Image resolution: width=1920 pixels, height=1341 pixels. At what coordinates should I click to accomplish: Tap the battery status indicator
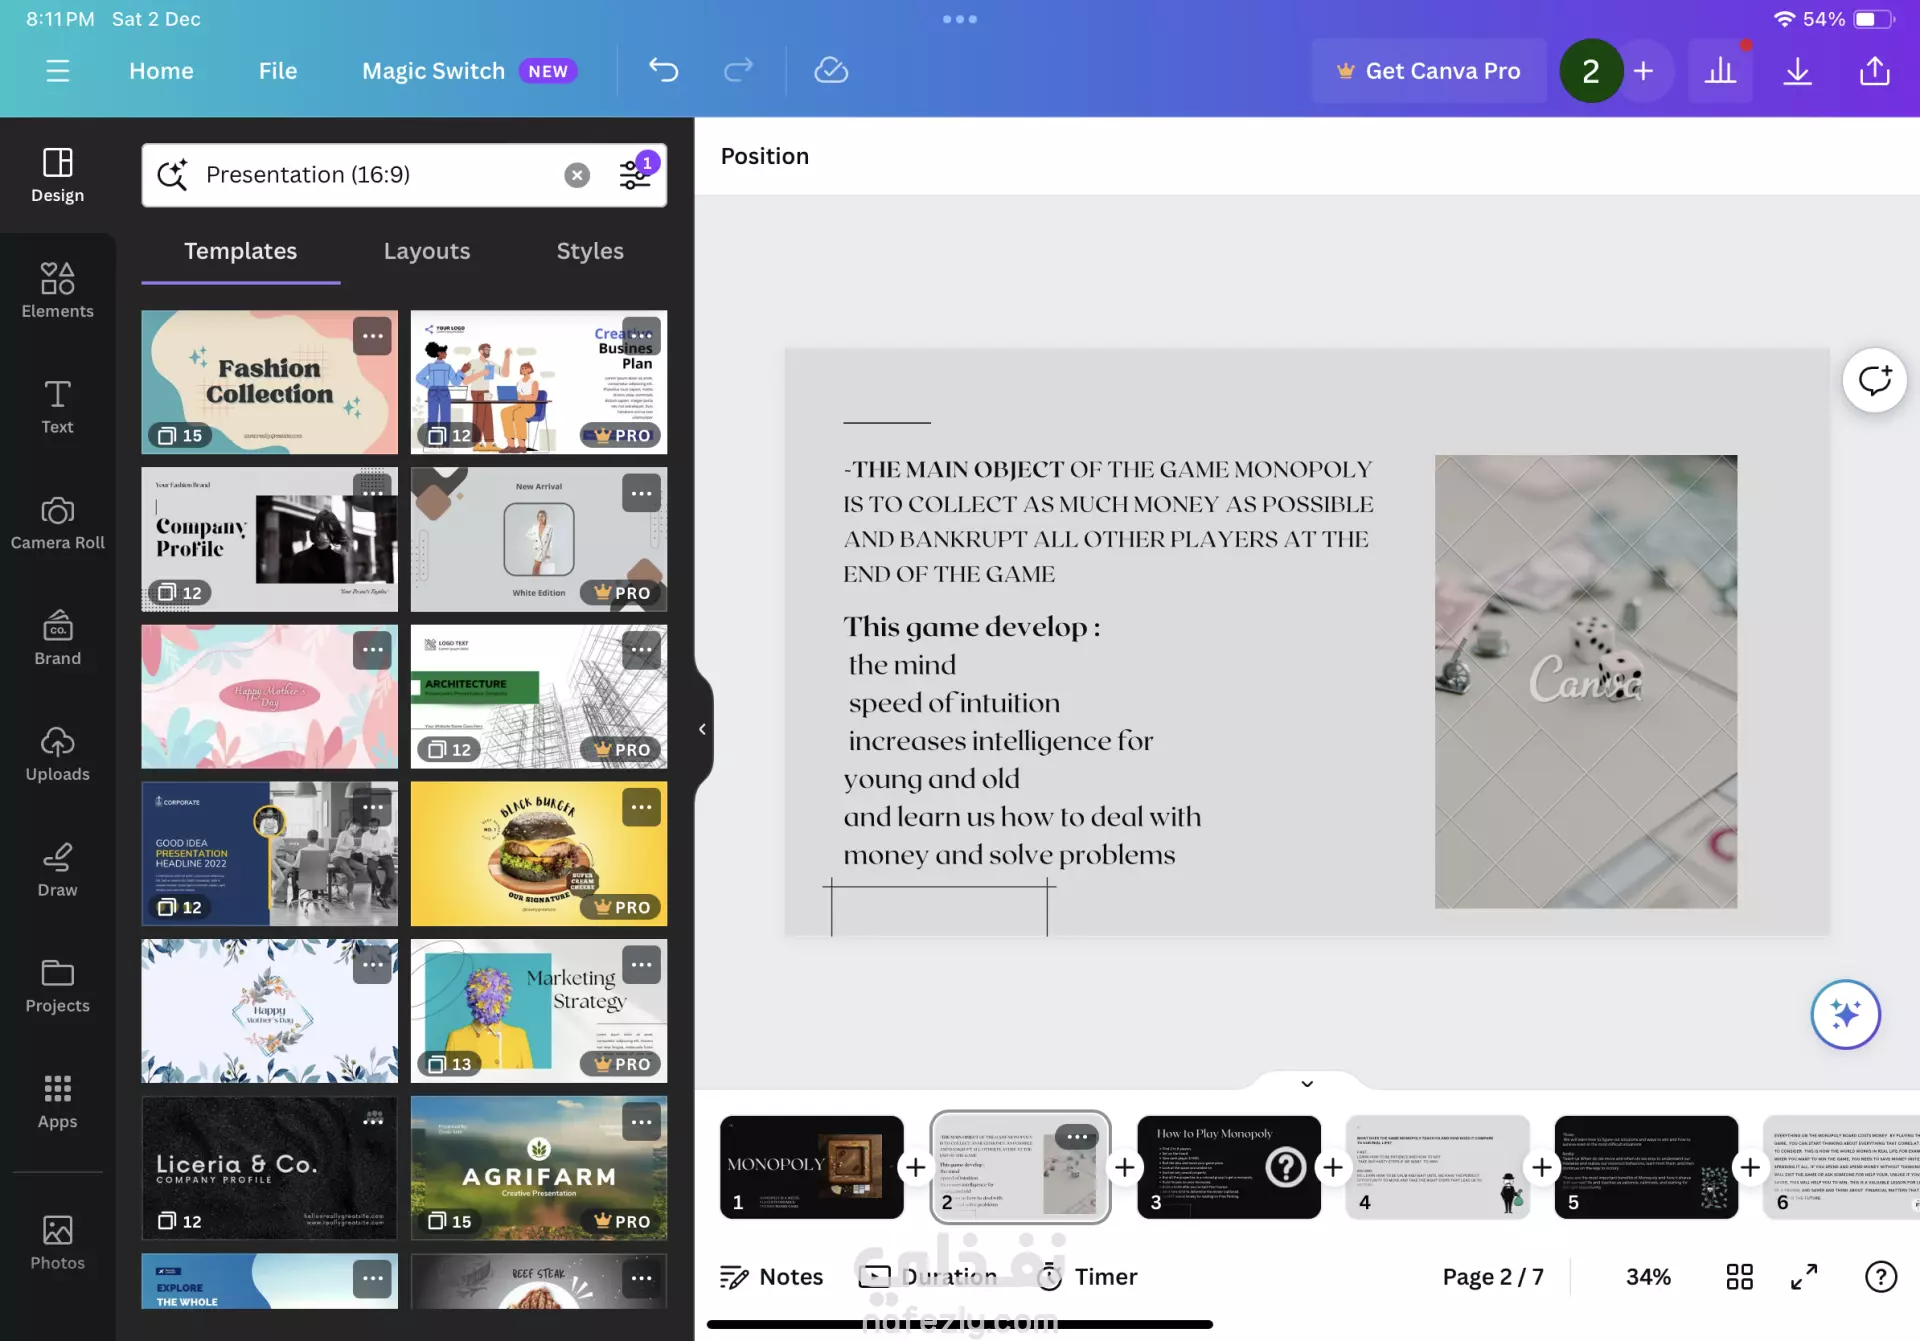(1873, 19)
